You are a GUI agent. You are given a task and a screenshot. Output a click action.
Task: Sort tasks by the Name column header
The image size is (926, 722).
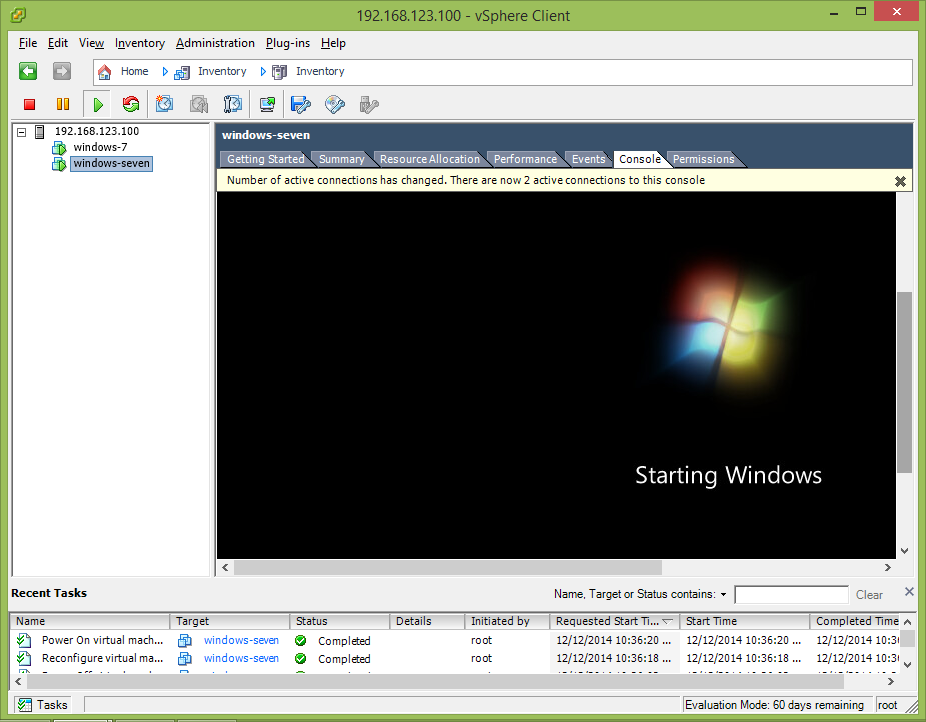90,621
